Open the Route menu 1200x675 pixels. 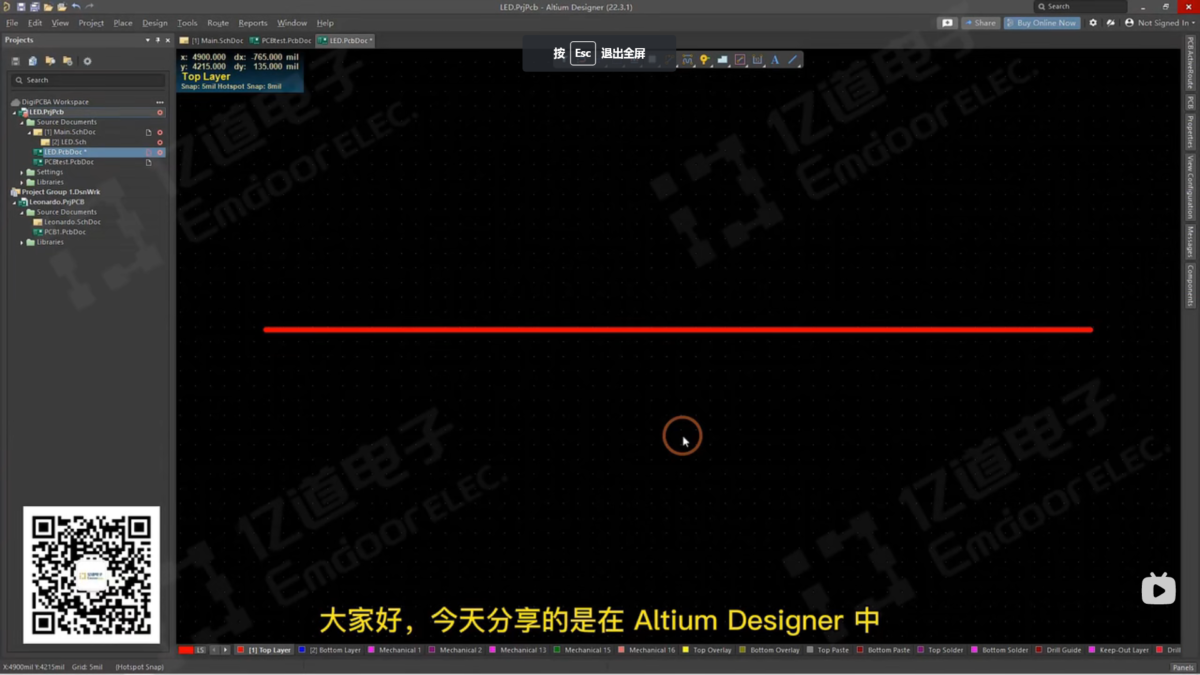218,23
